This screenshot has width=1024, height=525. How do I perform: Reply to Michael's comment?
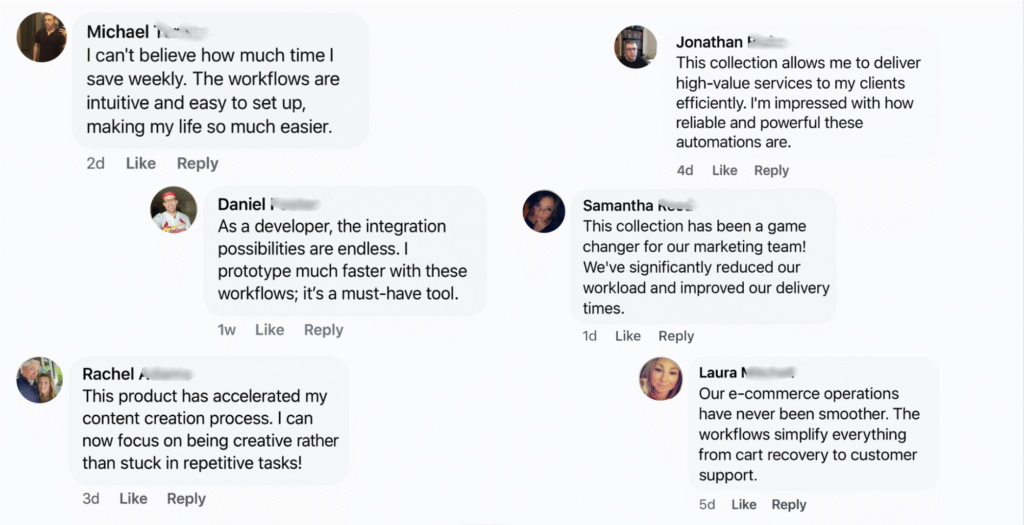197,163
